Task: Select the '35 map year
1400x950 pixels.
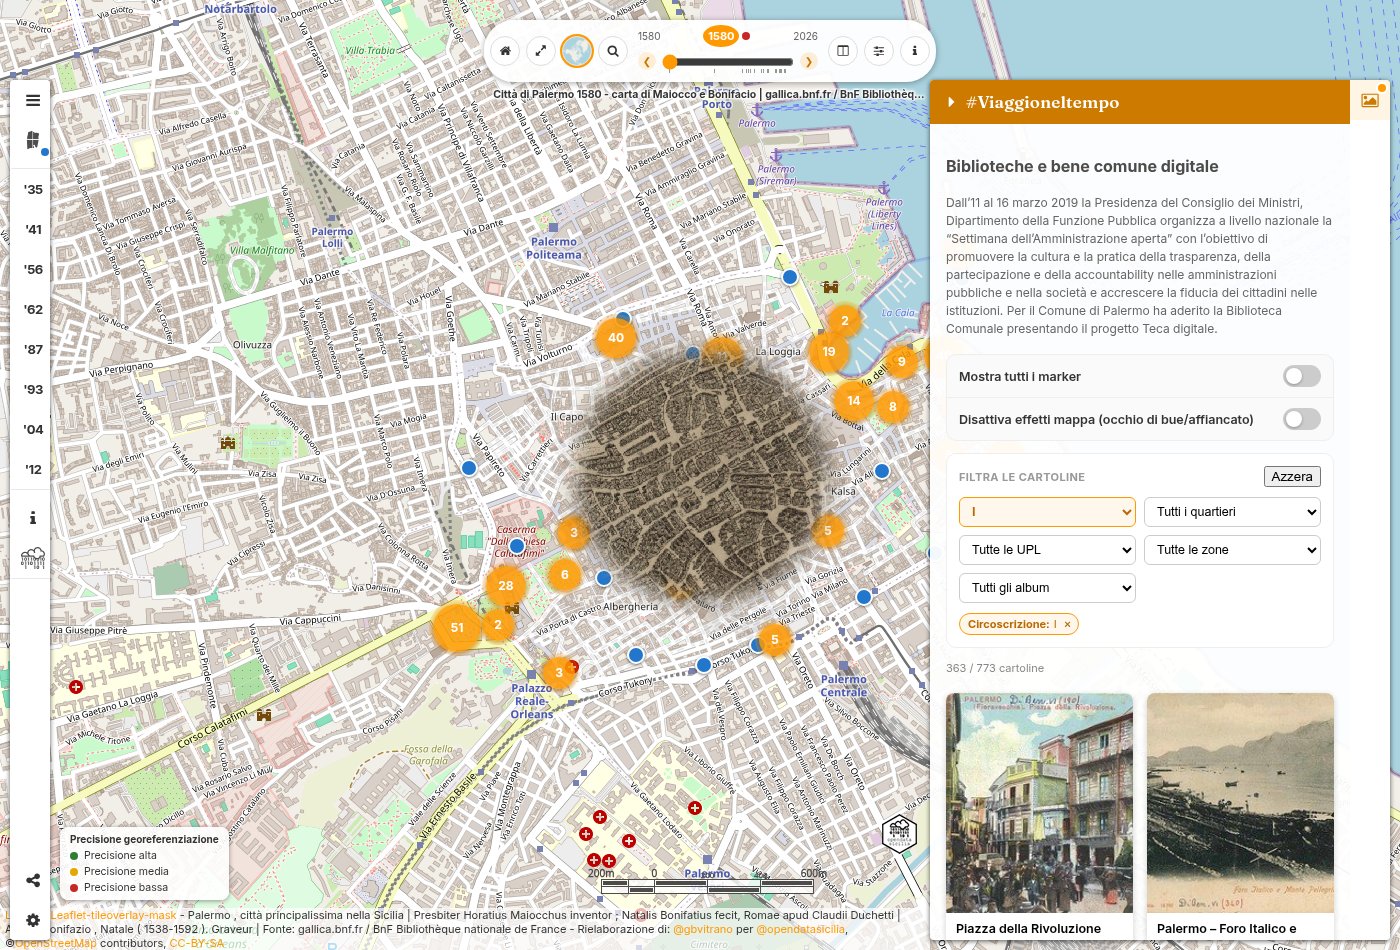Action: (x=34, y=189)
